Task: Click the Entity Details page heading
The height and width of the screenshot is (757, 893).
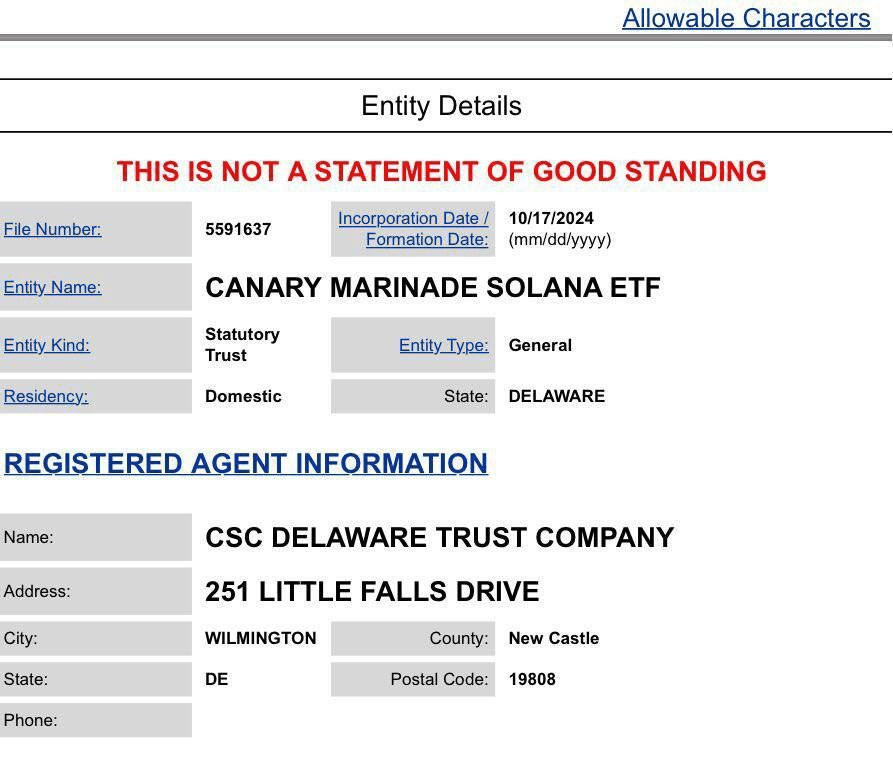Action: coord(441,106)
